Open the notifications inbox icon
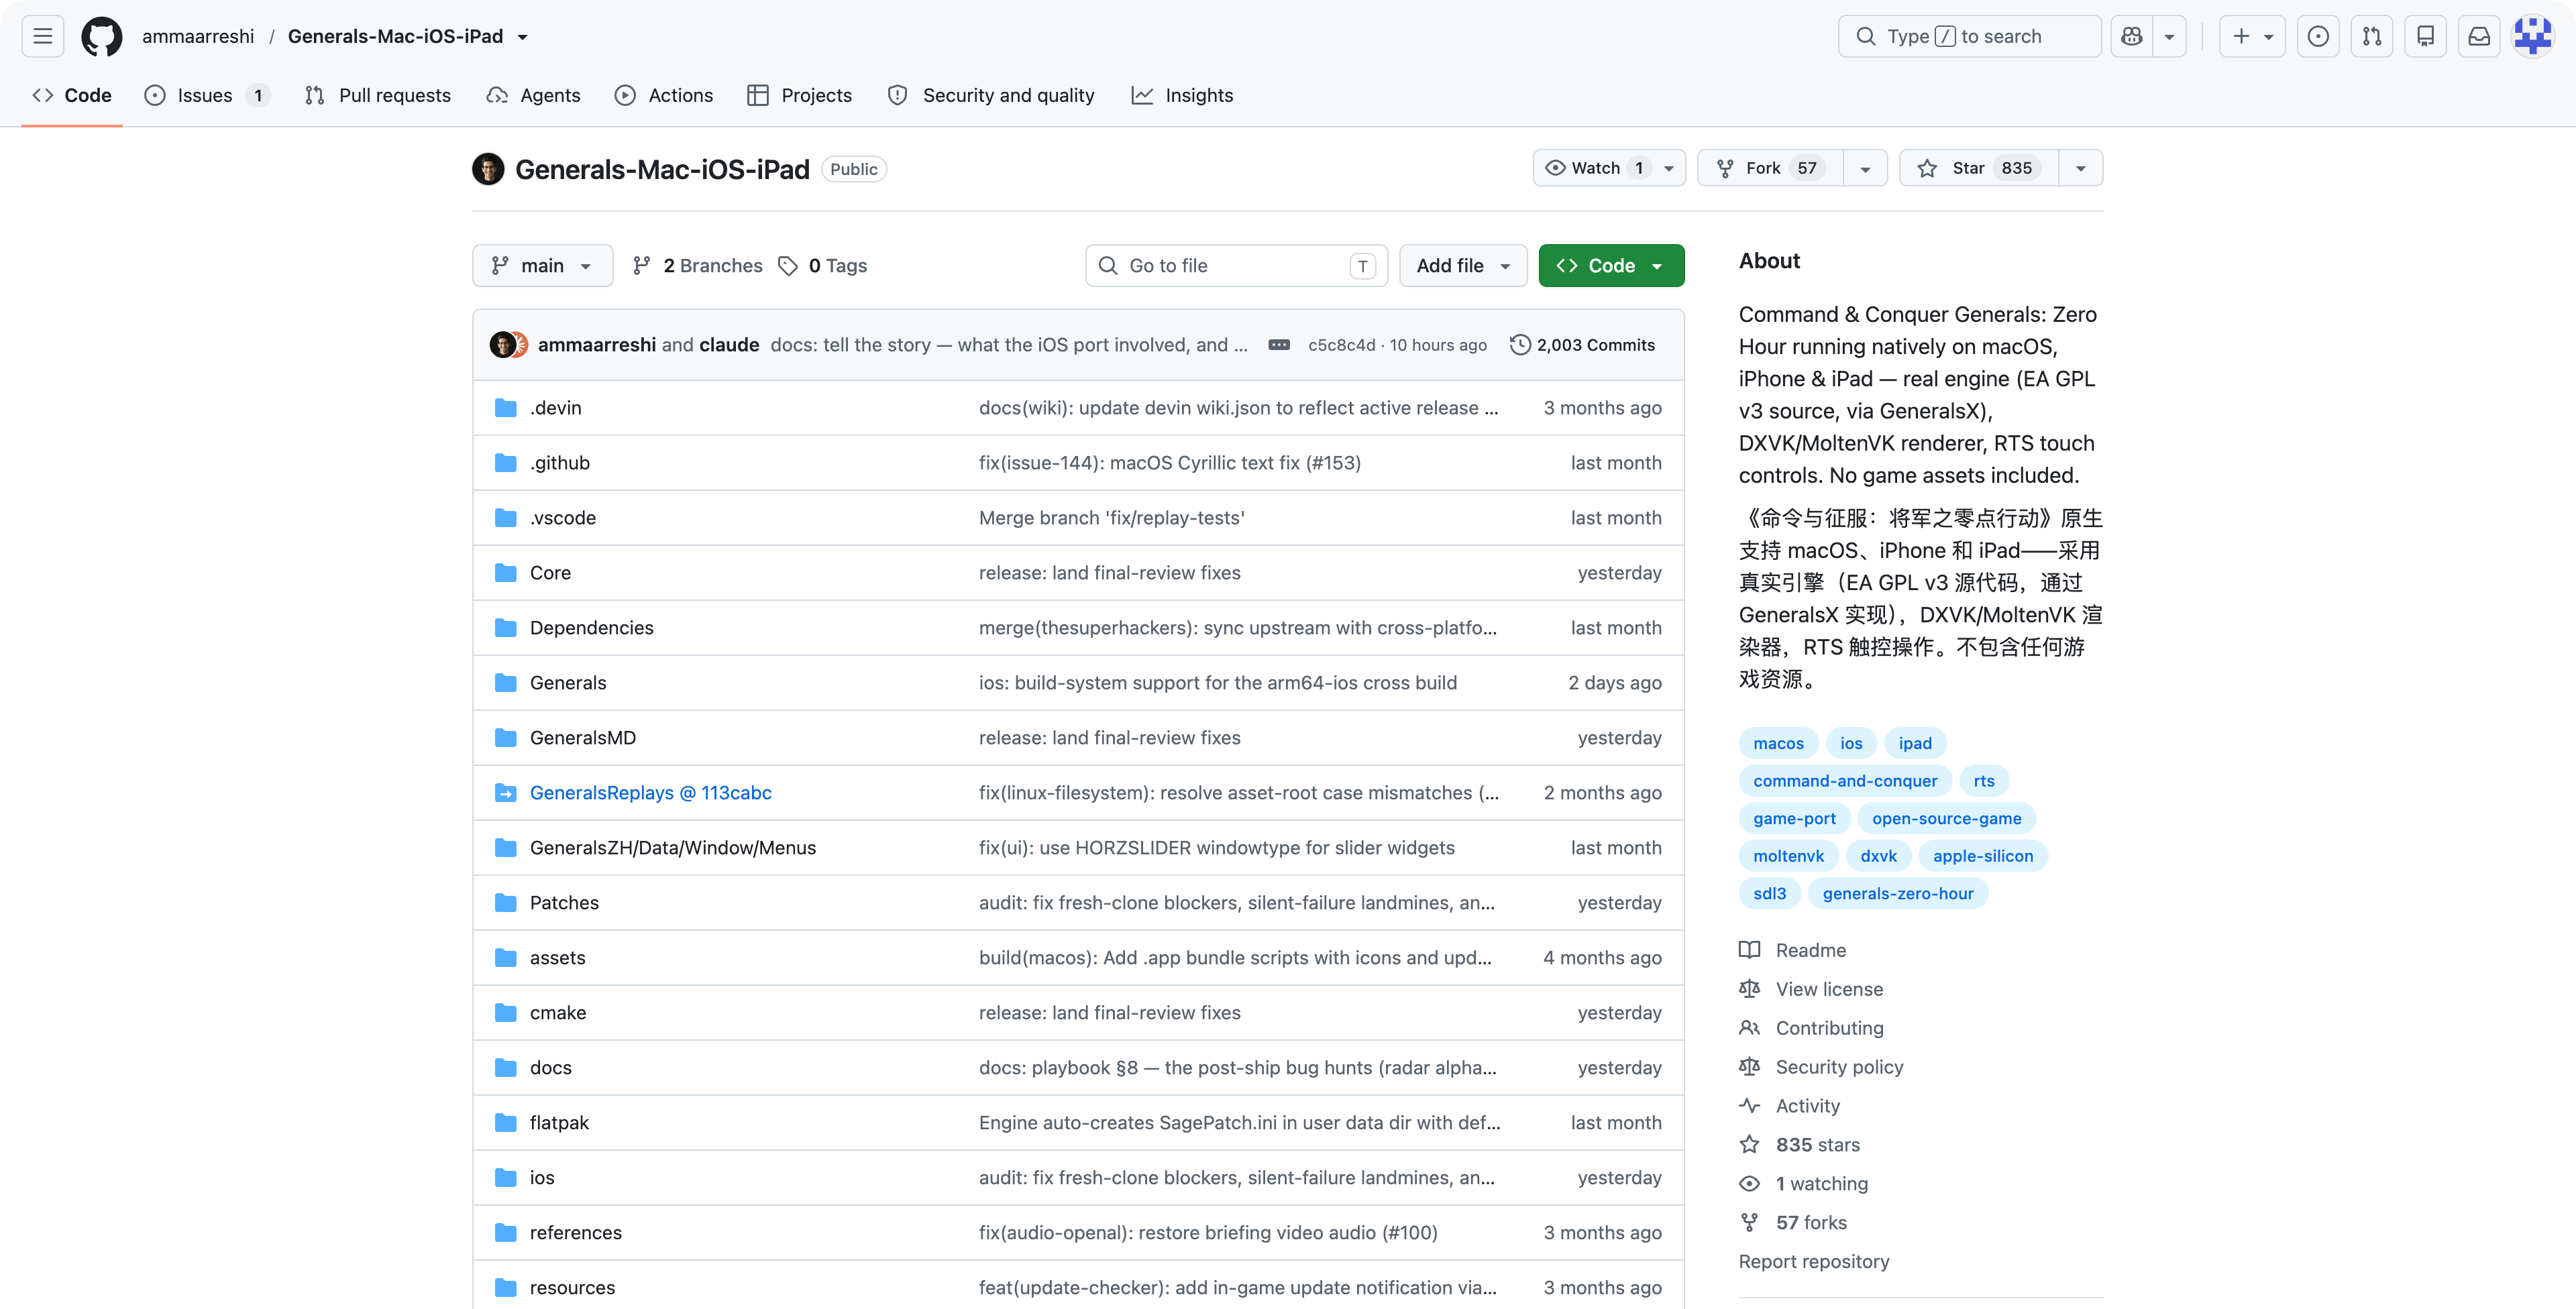 [2479, 36]
